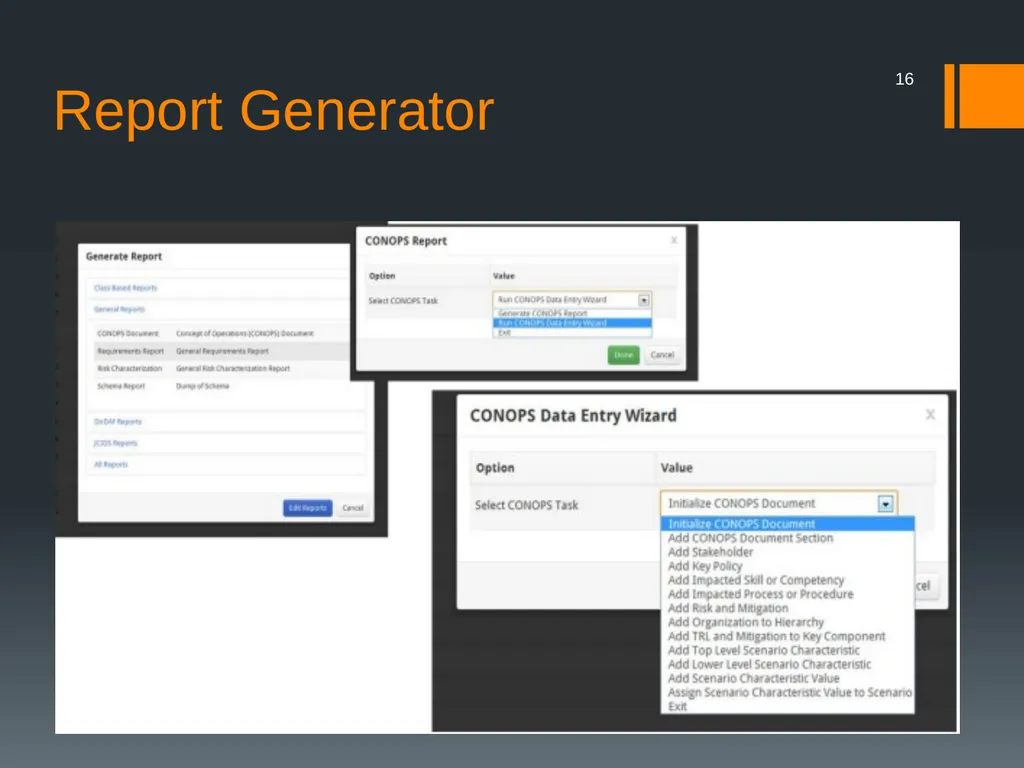1024x768 pixels.
Task: Select Add Stakeholder option
Action: (788, 552)
